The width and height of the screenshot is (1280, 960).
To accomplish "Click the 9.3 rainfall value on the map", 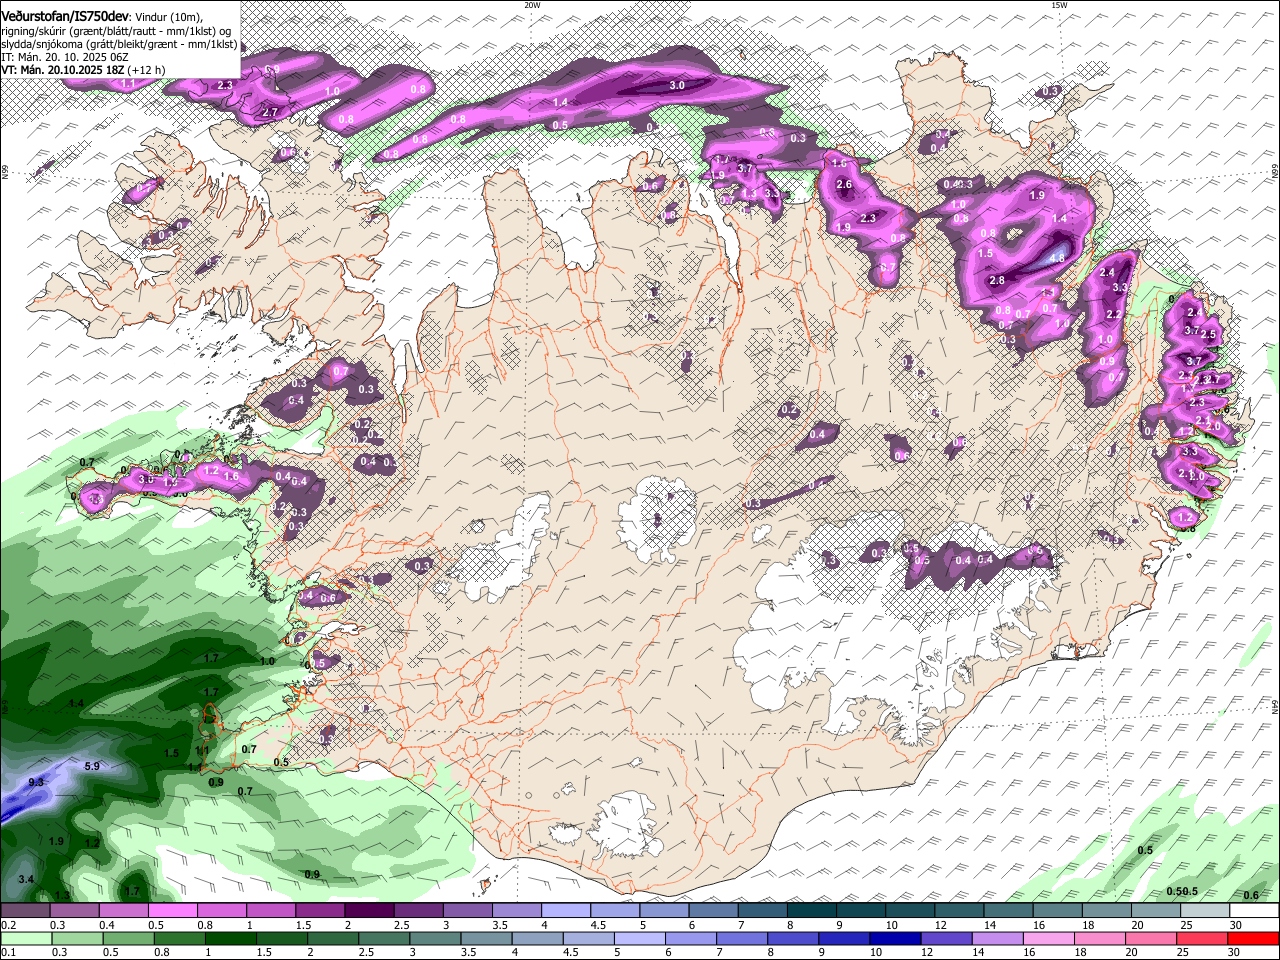I will point(37,782).
